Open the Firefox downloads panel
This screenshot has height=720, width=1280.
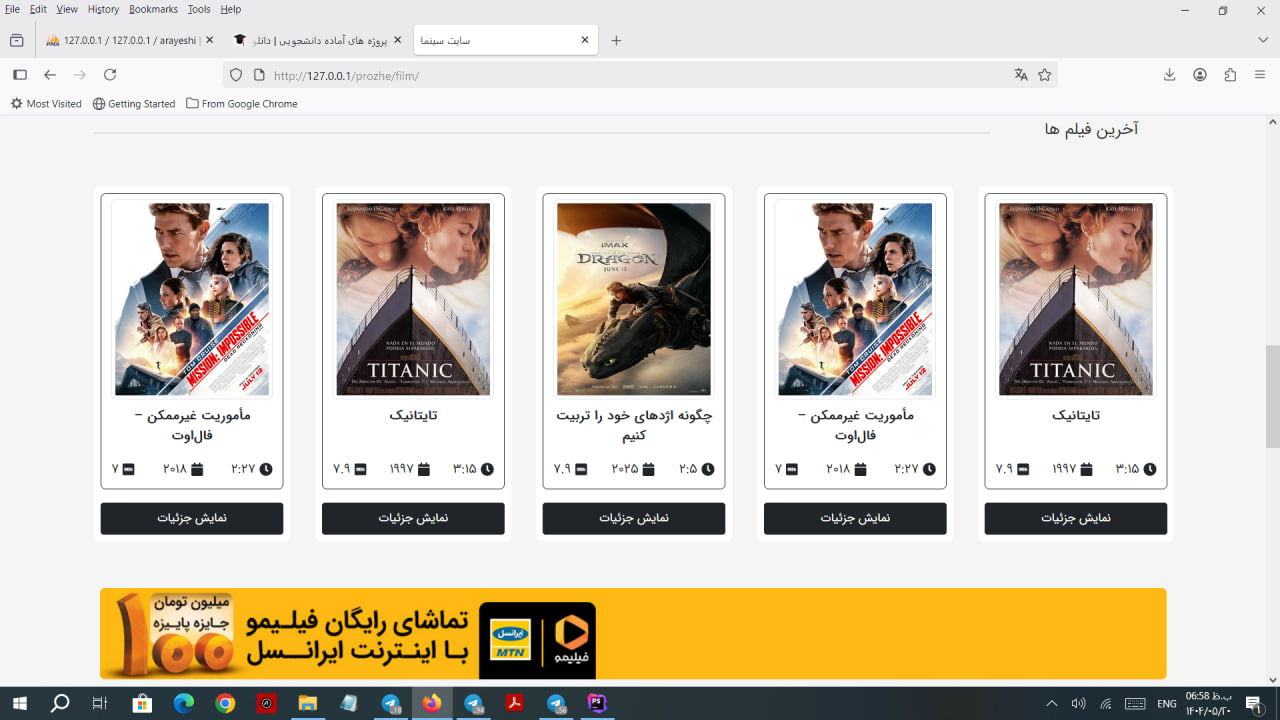coord(1169,75)
